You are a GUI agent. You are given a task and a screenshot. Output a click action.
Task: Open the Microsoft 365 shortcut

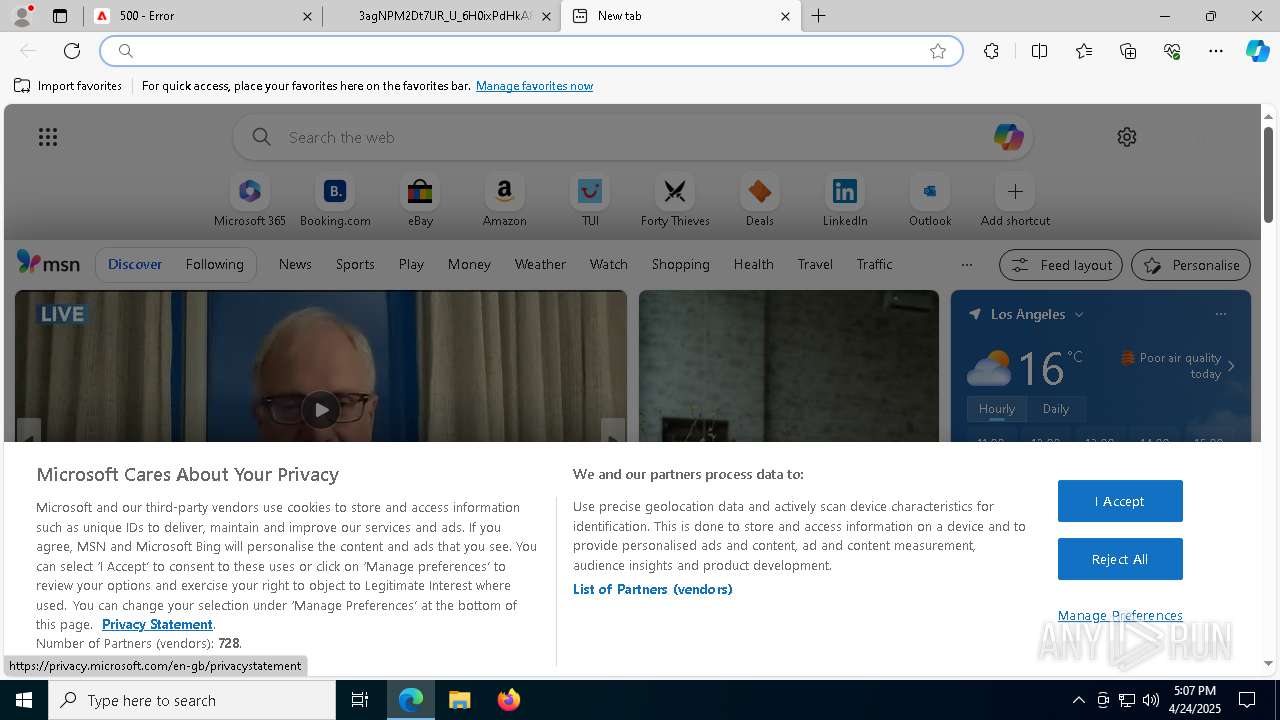pyautogui.click(x=250, y=201)
